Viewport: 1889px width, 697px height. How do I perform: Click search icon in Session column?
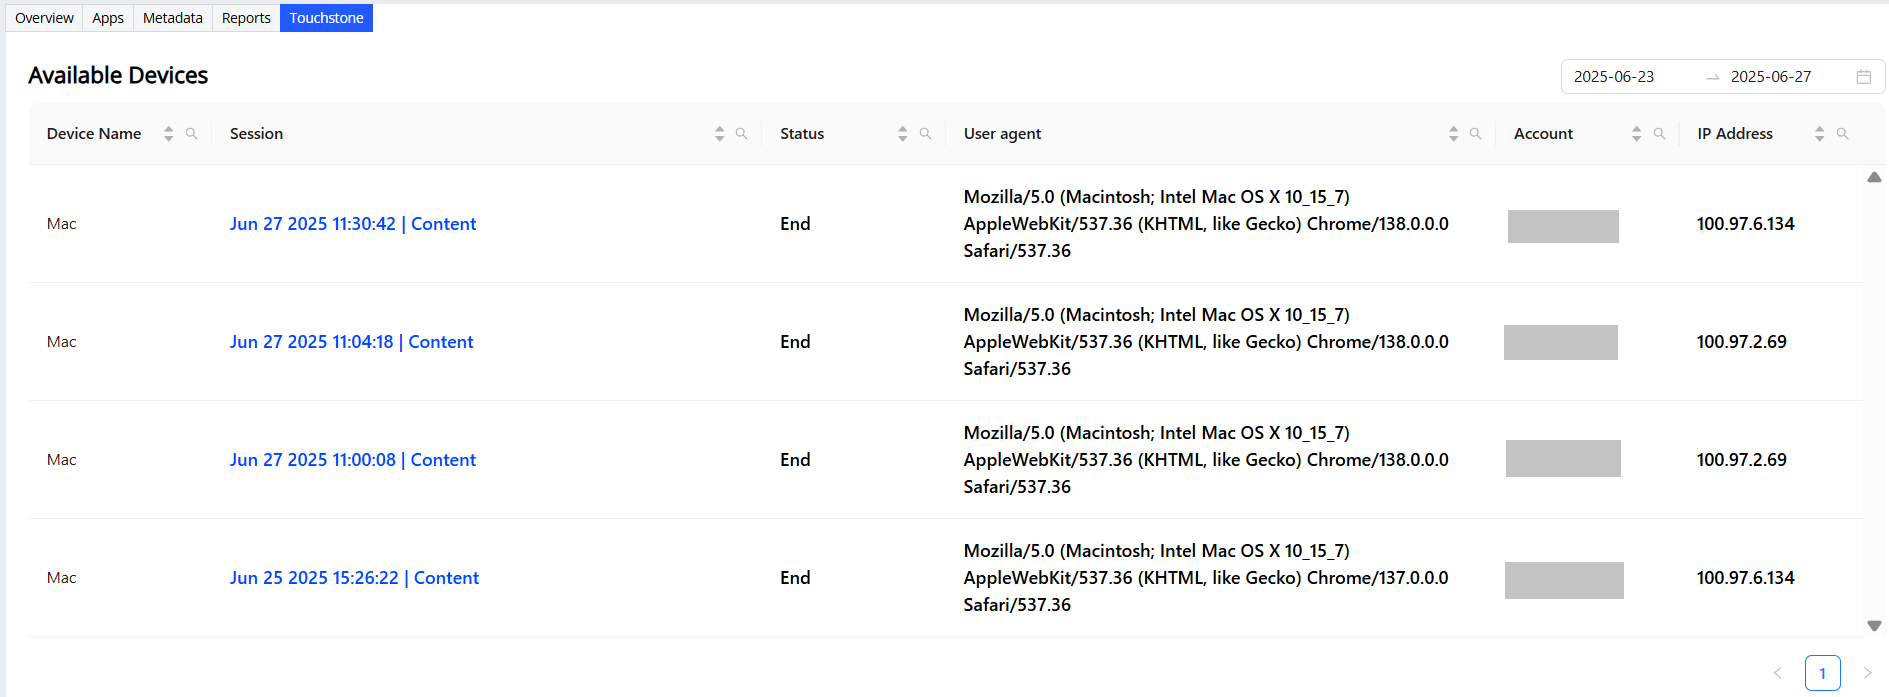coord(741,134)
